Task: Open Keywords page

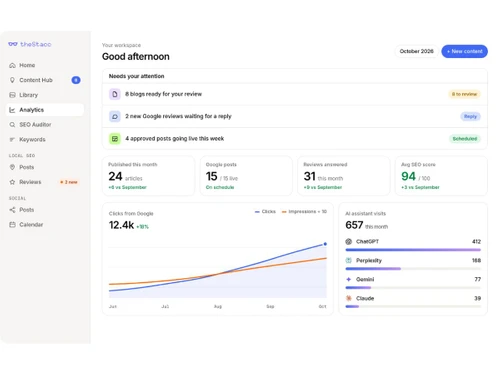Action: tap(45, 139)
